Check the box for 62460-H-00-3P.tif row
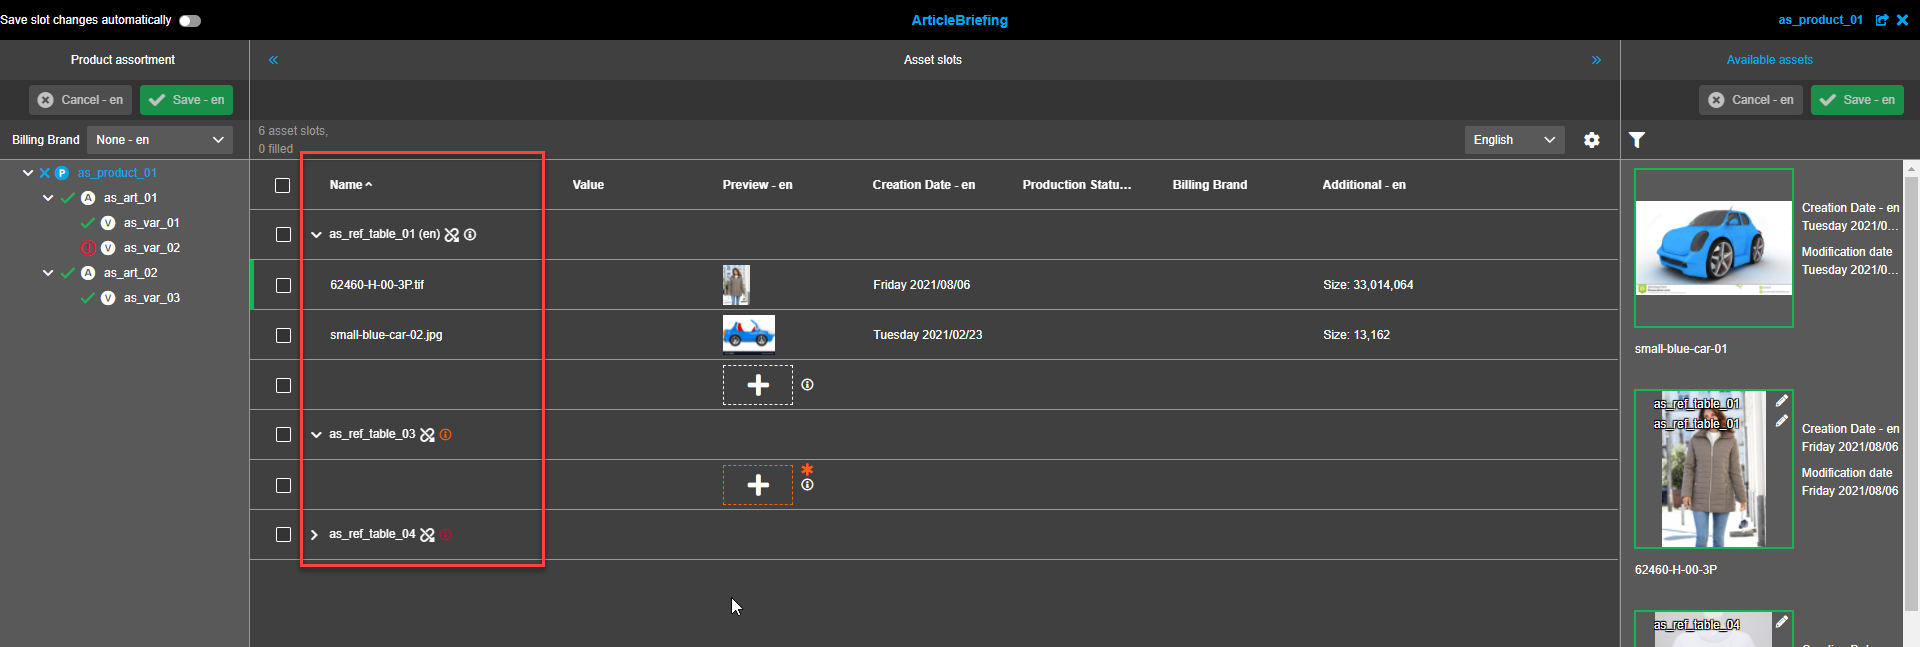The image size is (1920, 647). [x=283, y=285]
